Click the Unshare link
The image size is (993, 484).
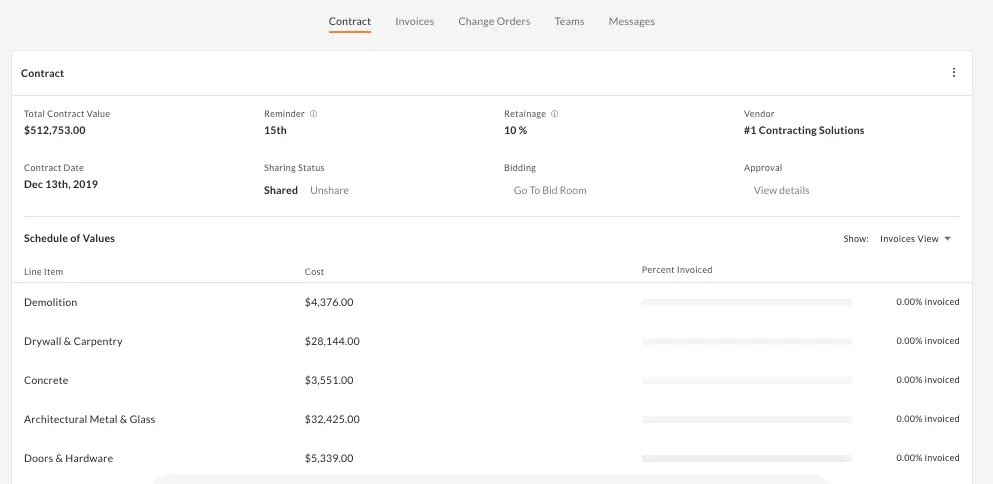coord(329,190)
